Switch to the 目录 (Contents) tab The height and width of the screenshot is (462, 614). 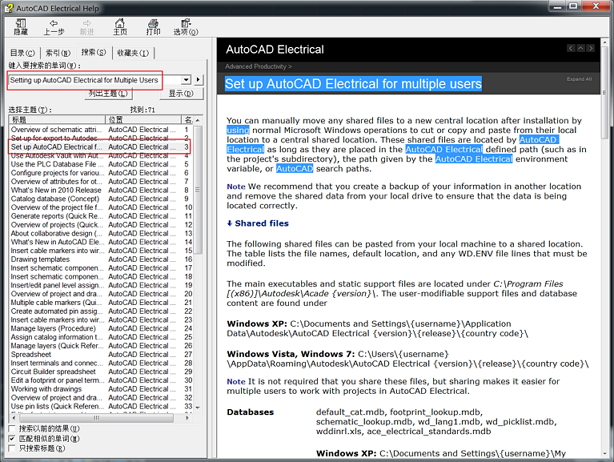tap(22, 52)
